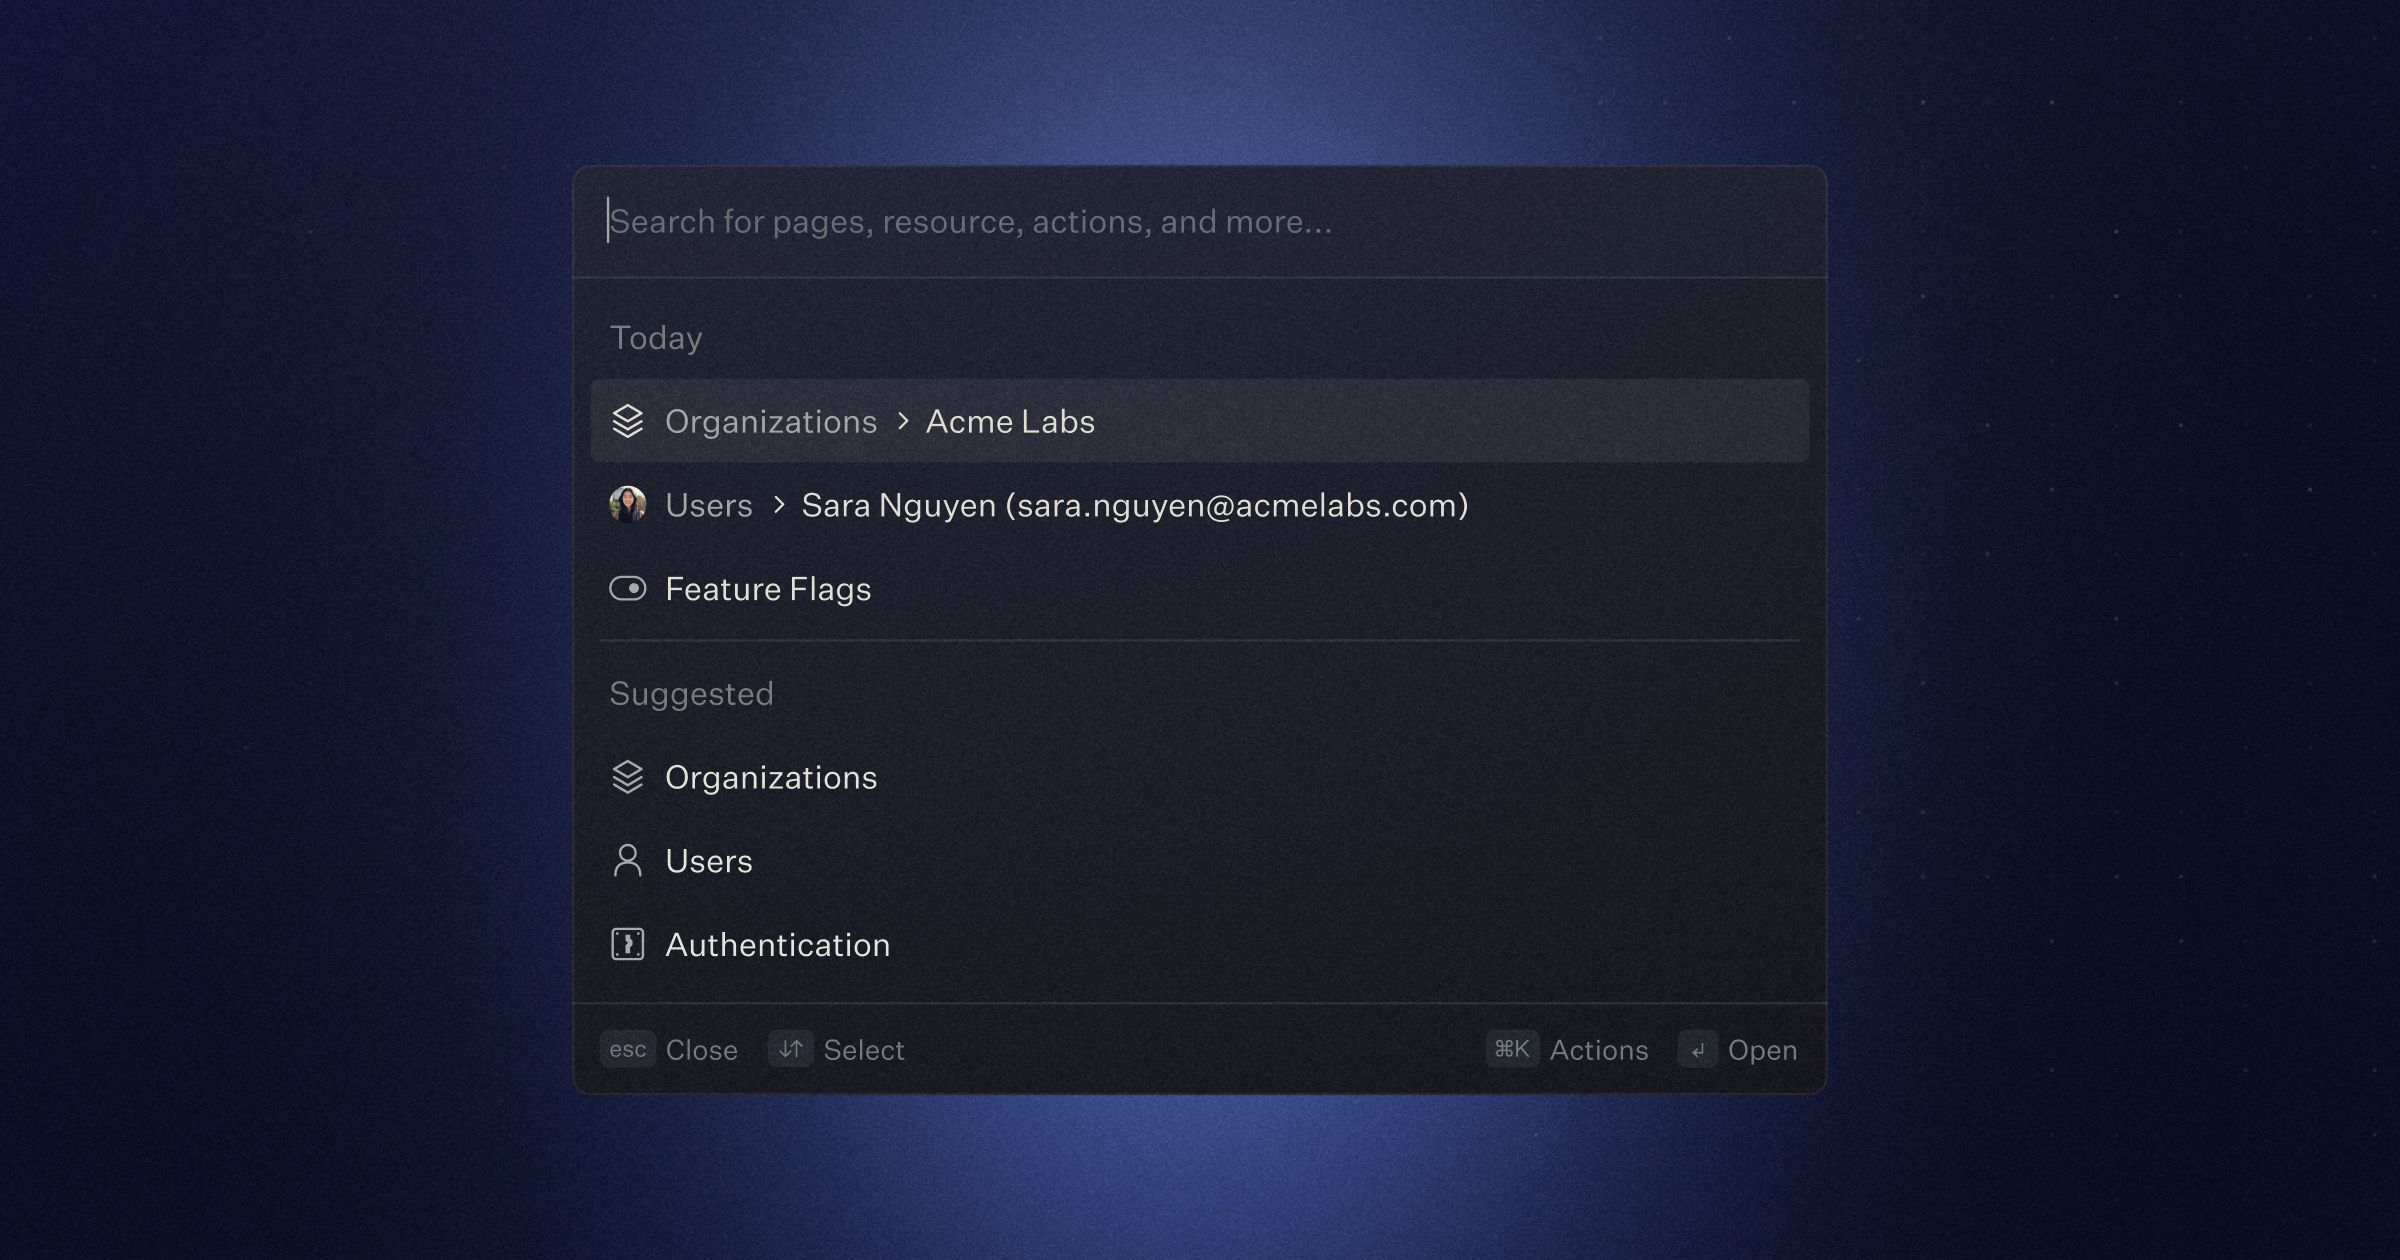Click the return key badge next to Open

[x=1698, y=1049]
